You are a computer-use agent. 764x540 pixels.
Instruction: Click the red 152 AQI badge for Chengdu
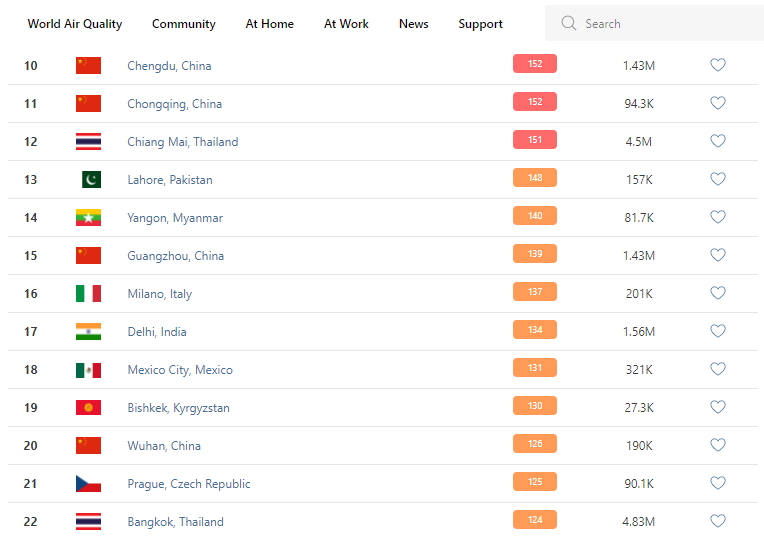[535, 64]
